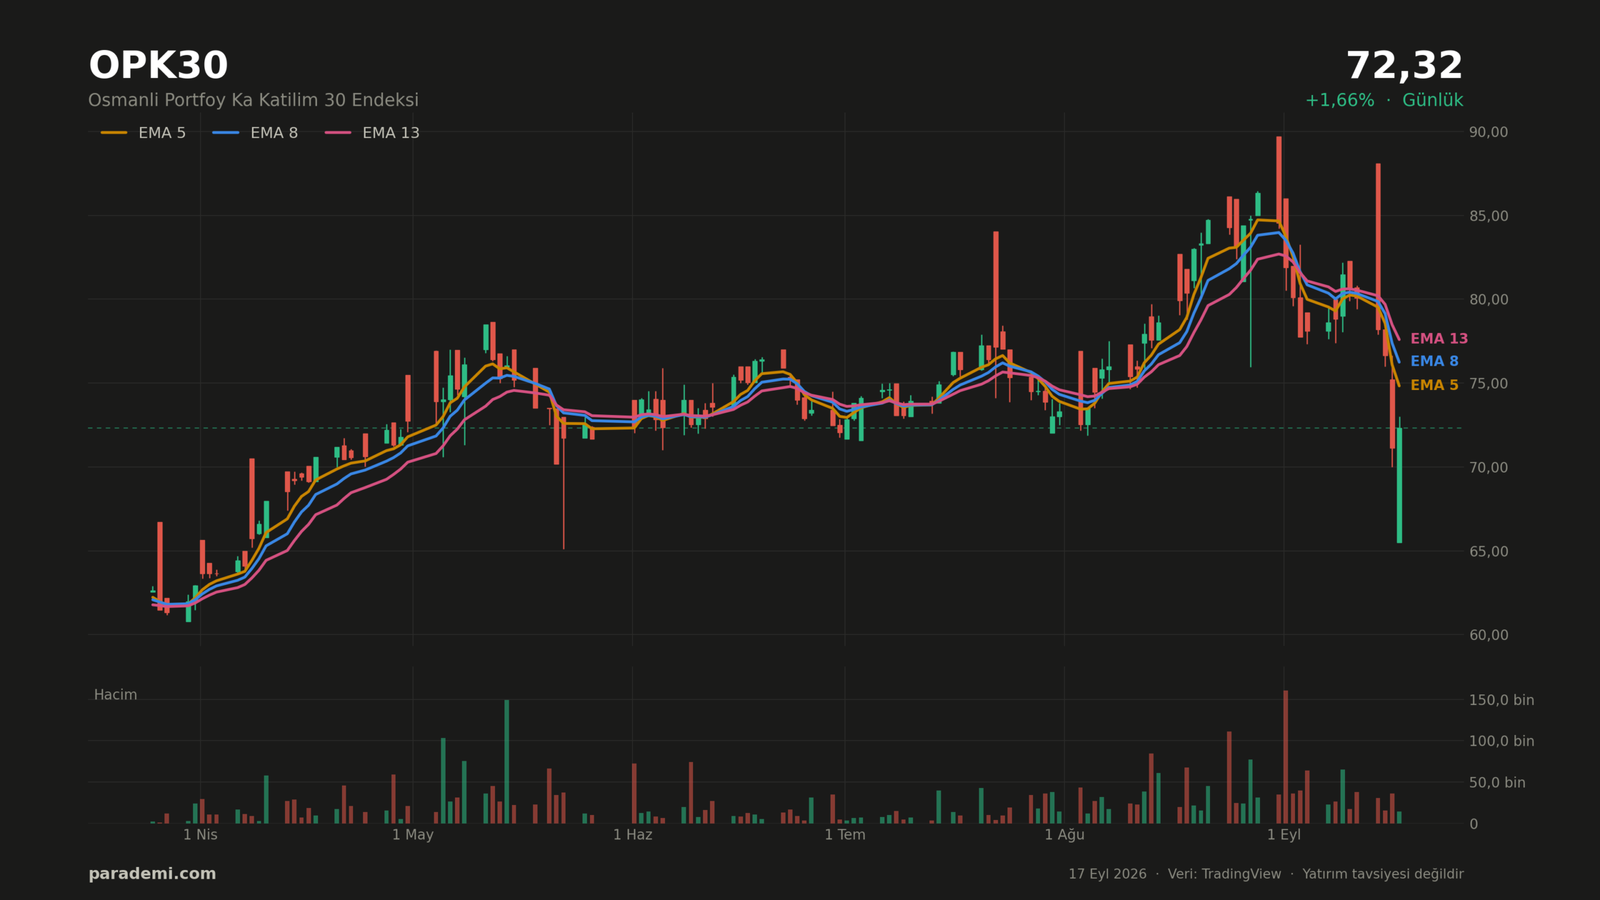The height and width of the screenshot is (900, 1600).
Task: Click the 'Hacim' volume panel label
Action: (115, 695)
